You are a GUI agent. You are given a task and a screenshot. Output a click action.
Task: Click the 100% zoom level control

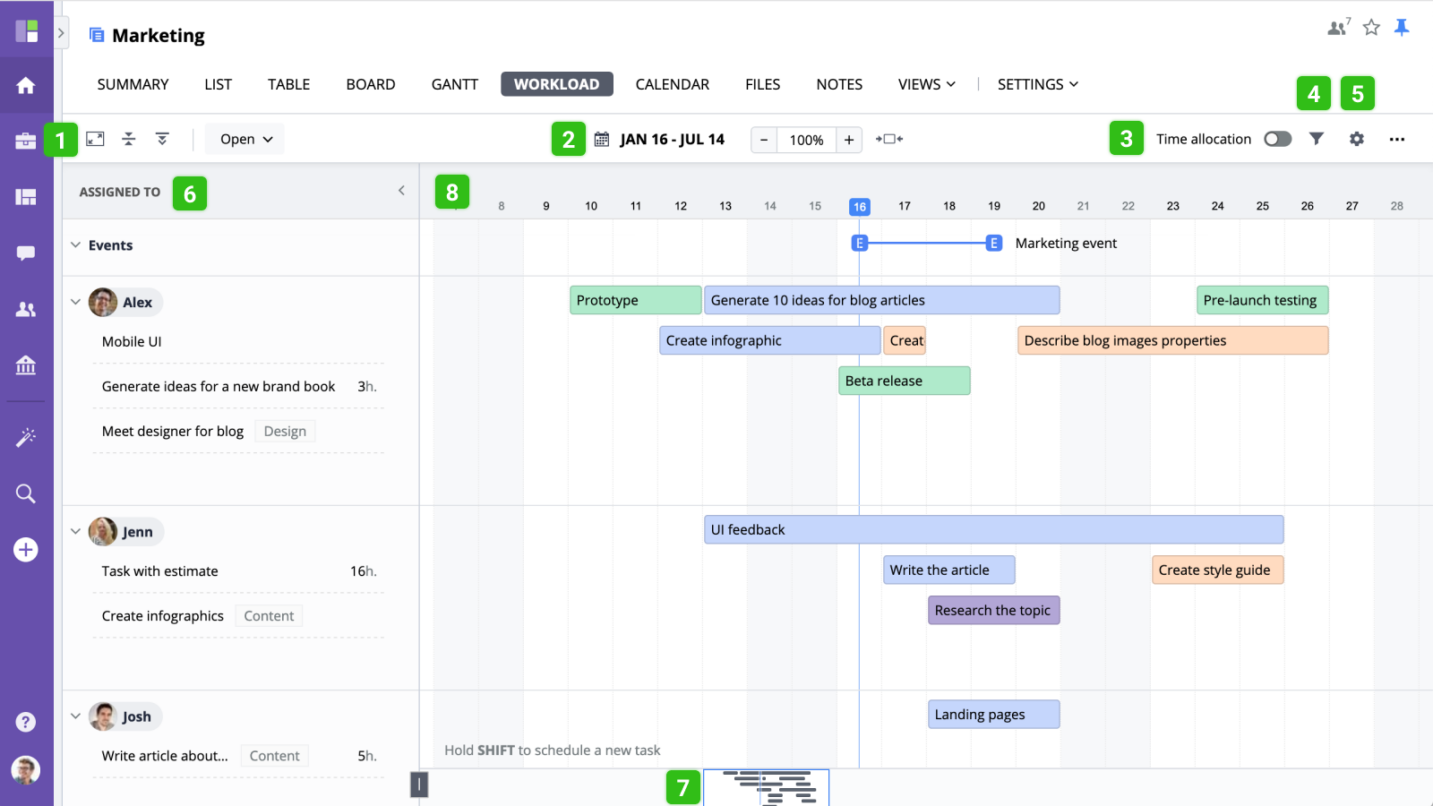pos(805,139)
